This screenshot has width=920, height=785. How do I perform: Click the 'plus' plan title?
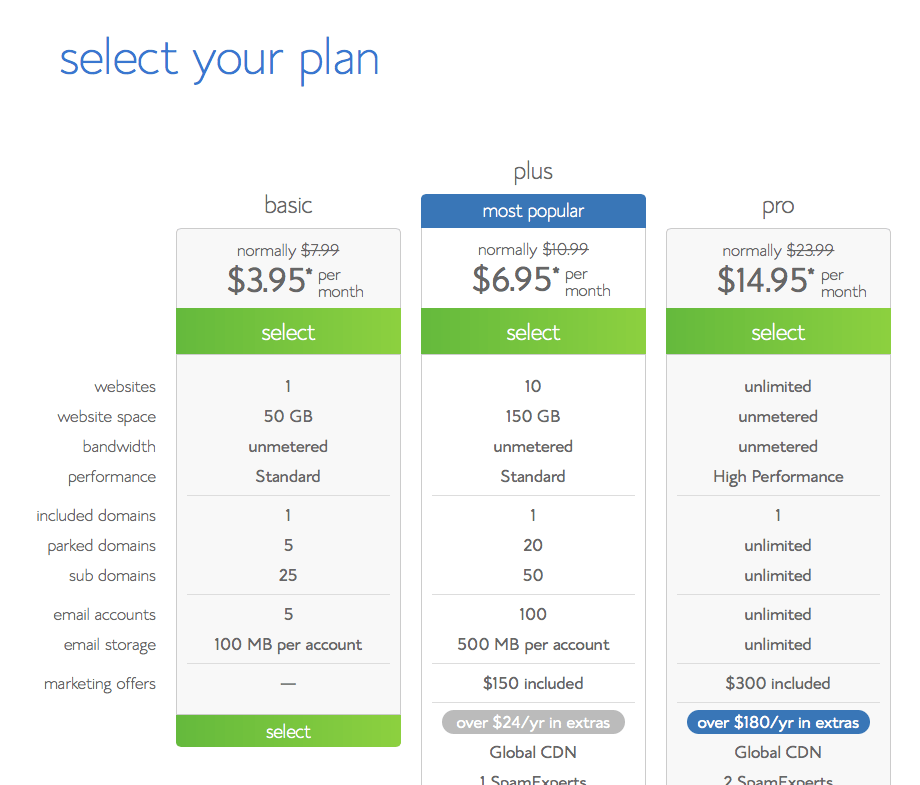pos(533,172)
